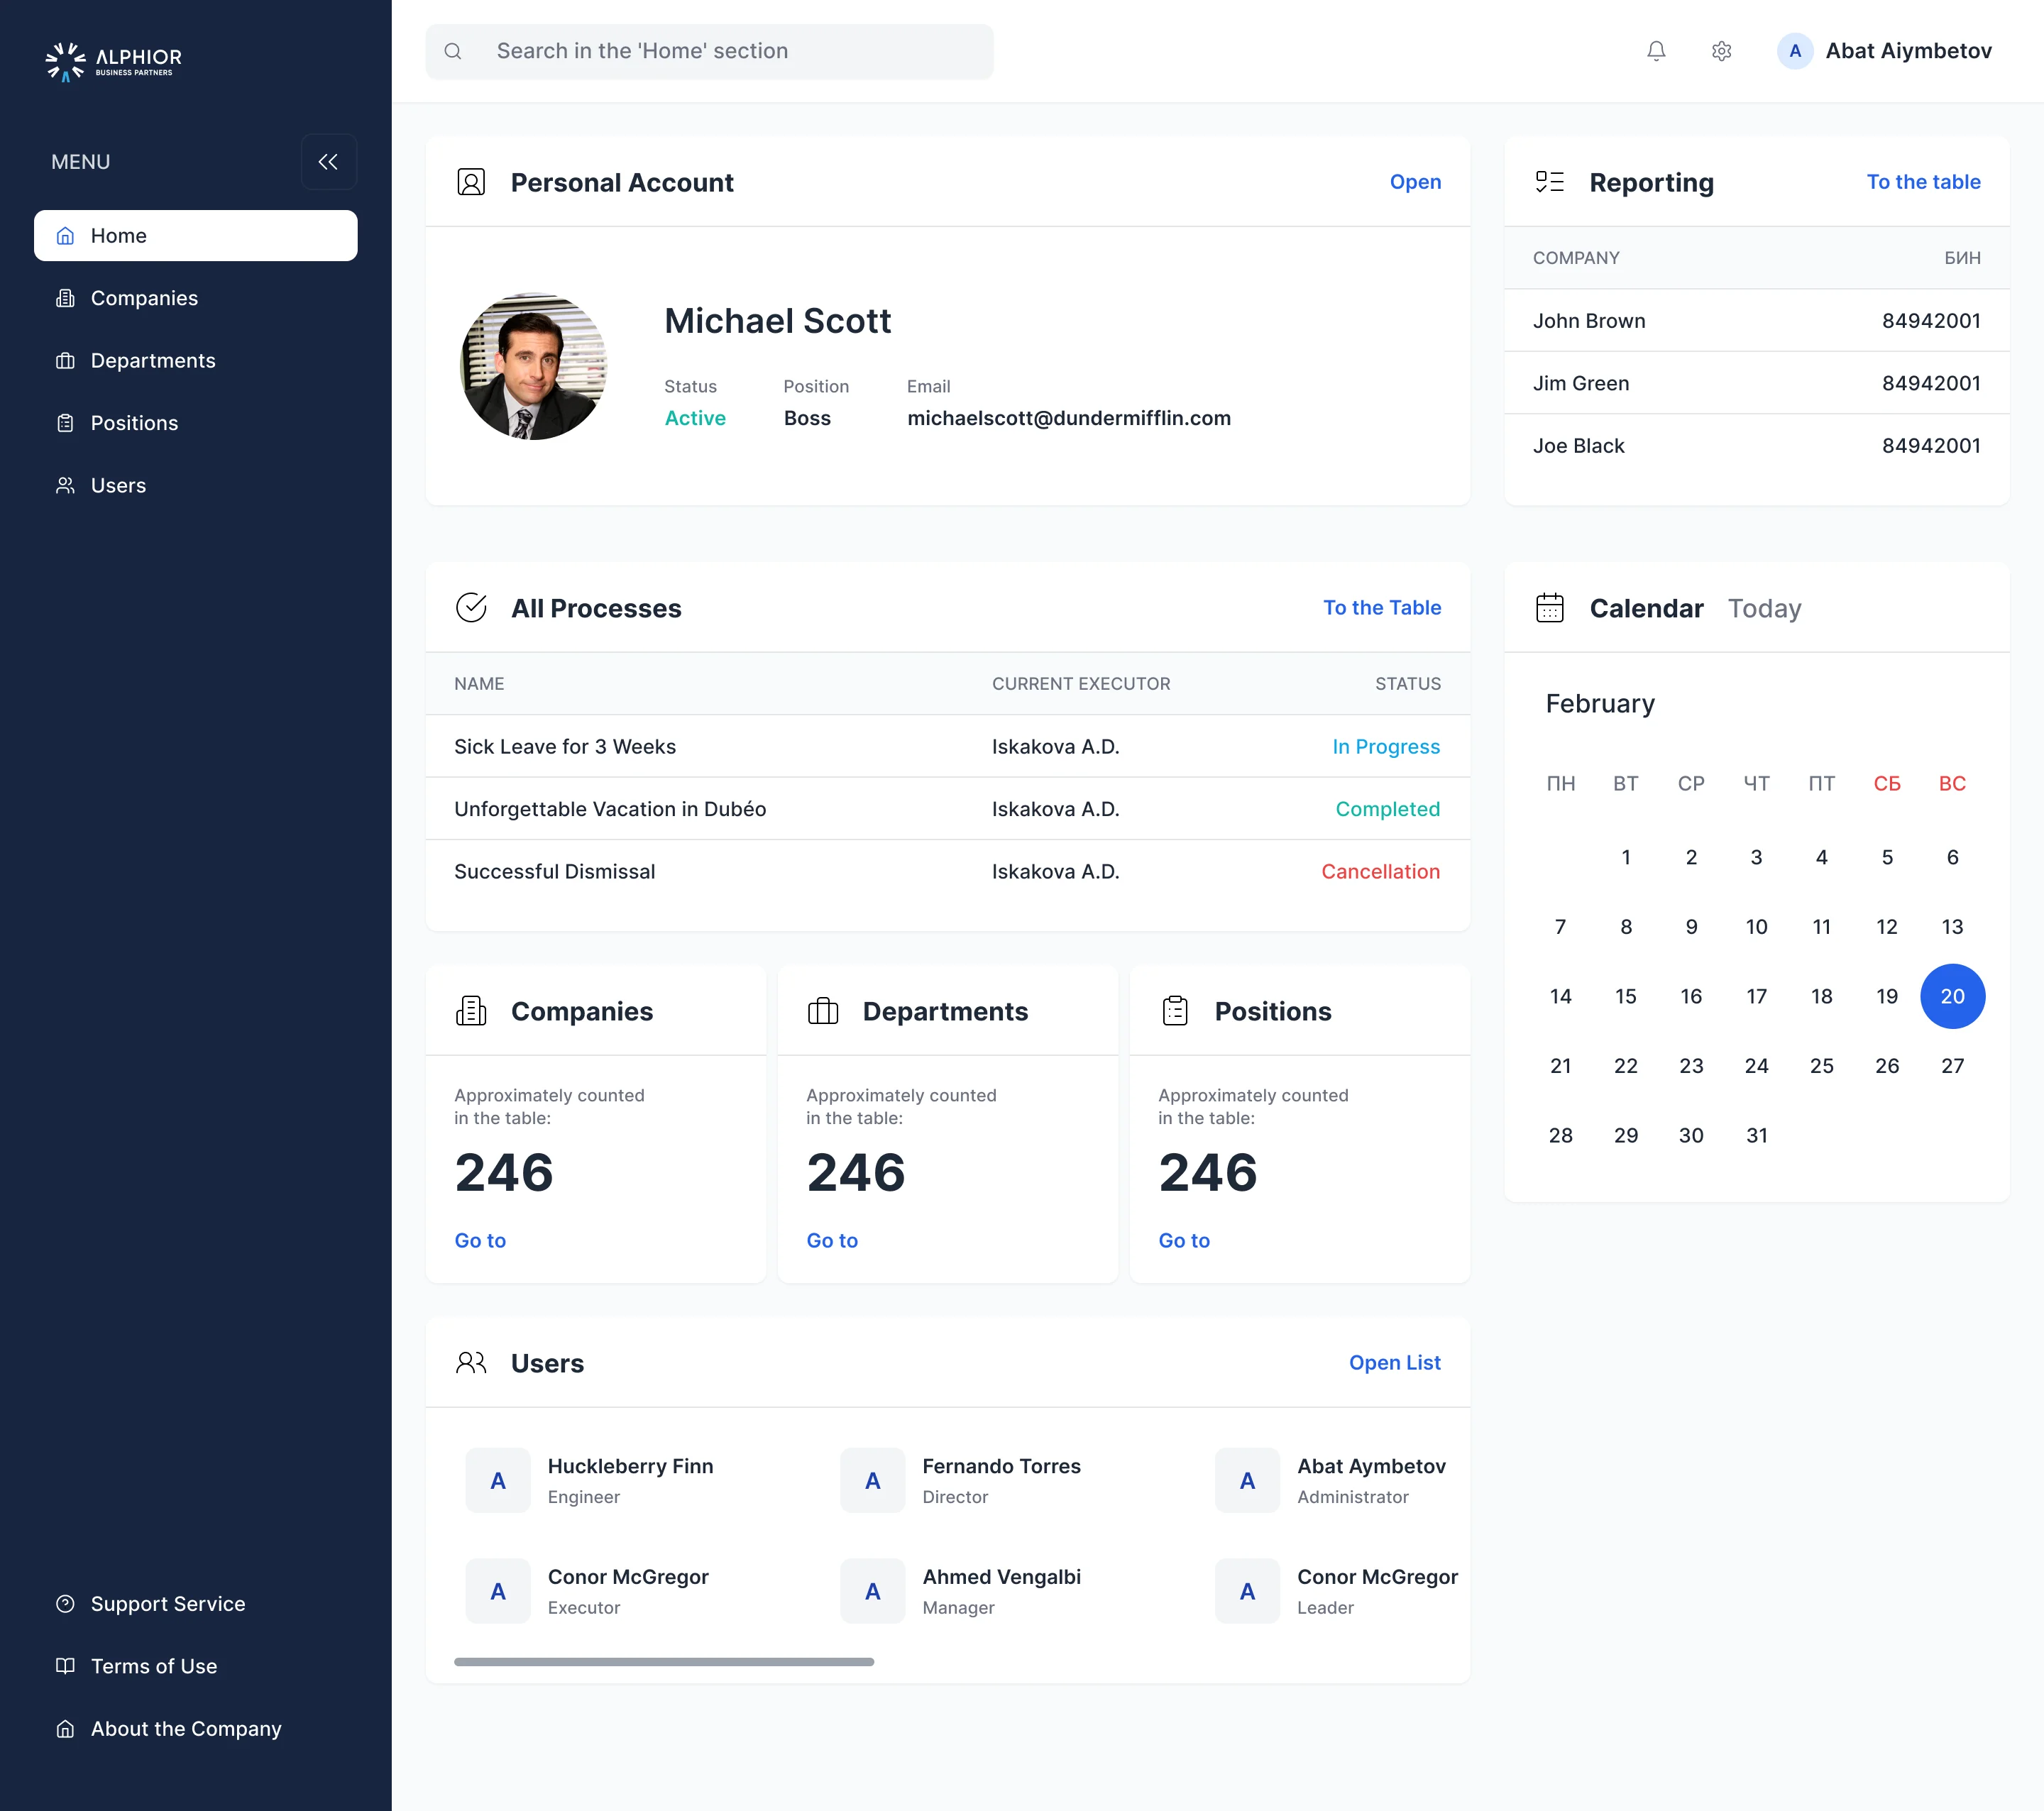Click Huckleberry Finn's avatar badge
Image resolution: width=2044 pixels, height=1811 pixels.
coord(498,1481)
